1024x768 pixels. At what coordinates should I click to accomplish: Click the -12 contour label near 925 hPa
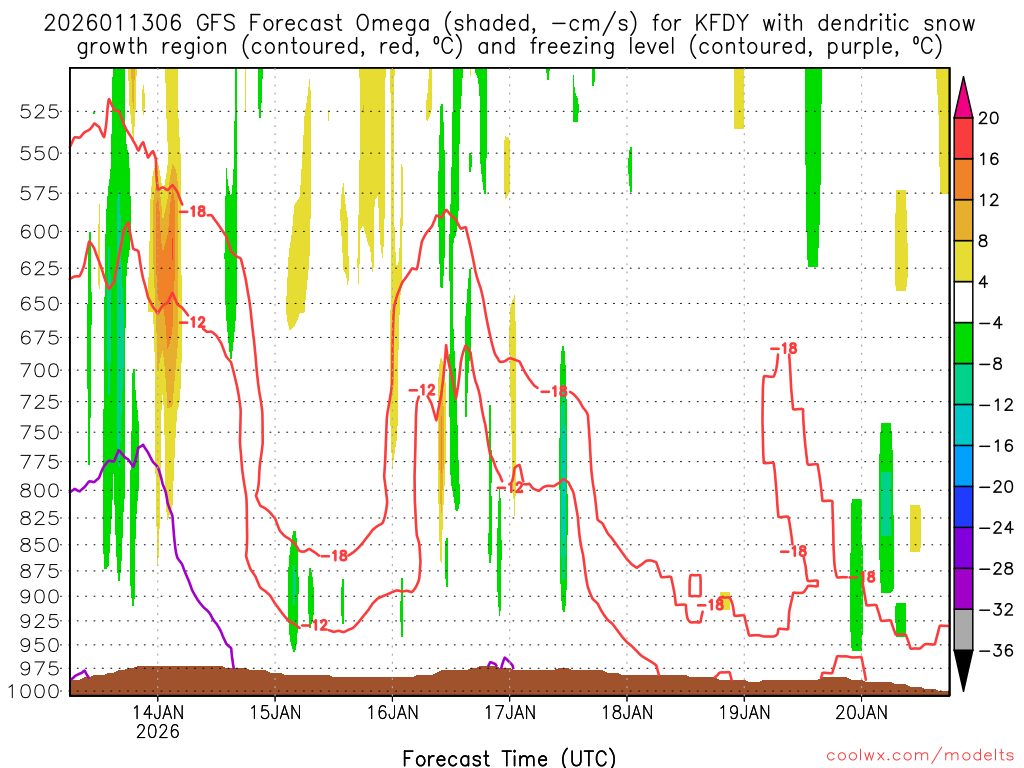[x=315, y=625]
